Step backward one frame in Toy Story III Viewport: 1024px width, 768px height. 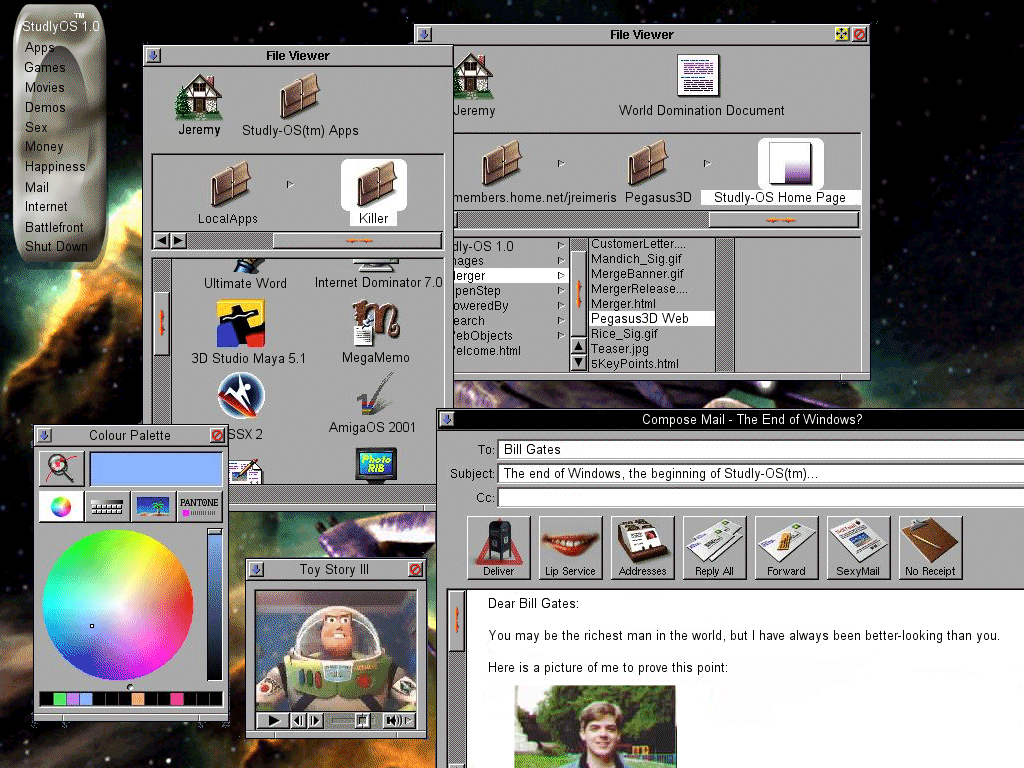pyautogui.click(x=298, y=720)
